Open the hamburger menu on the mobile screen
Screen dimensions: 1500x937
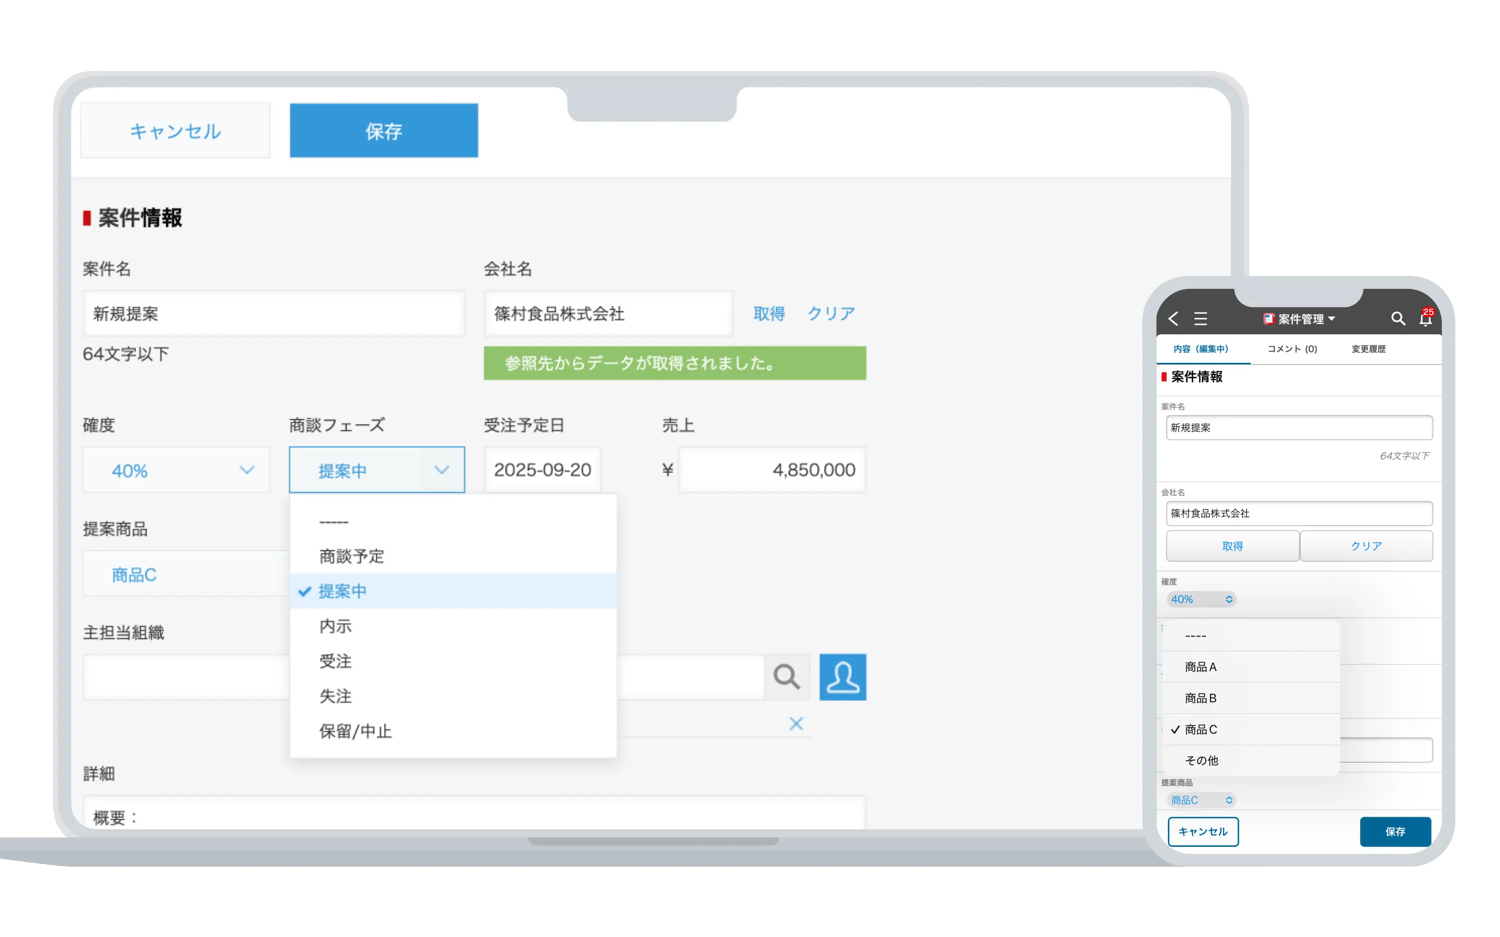pyautogui.click(x=1200, y=318)
